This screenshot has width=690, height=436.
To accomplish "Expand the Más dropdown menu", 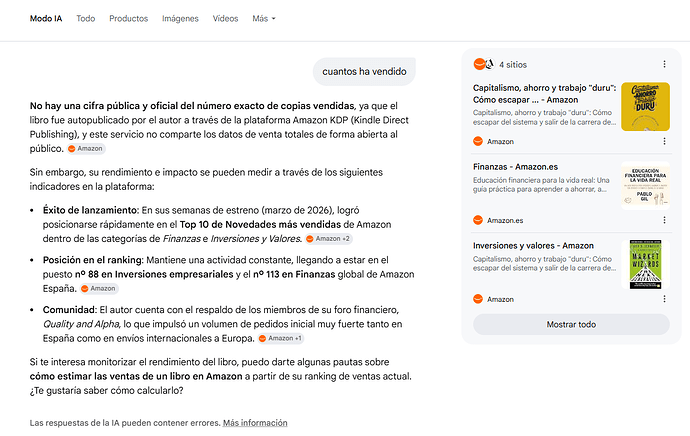I will (x=264, y=18).
